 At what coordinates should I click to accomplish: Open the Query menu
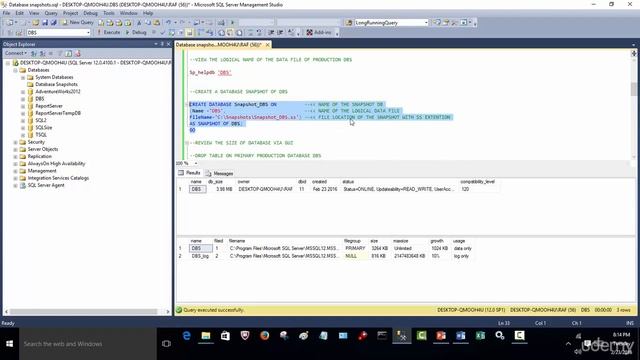[x=51, y=13]
